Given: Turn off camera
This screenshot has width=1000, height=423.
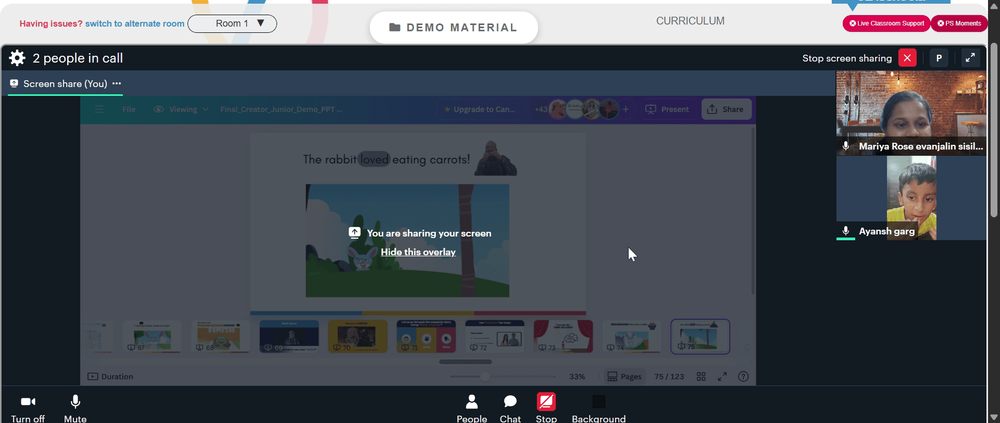Looking at the screenshot, I should tap(28, 408).
